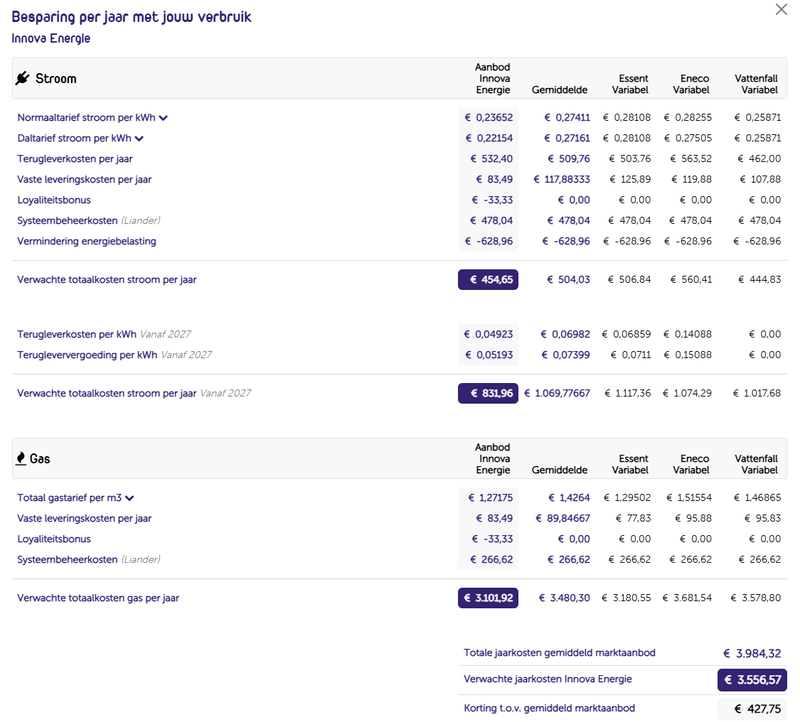800x722 pixels.
Task: Click Essent Variabel column header in Stroom table
Action: [x=631, y=84]
